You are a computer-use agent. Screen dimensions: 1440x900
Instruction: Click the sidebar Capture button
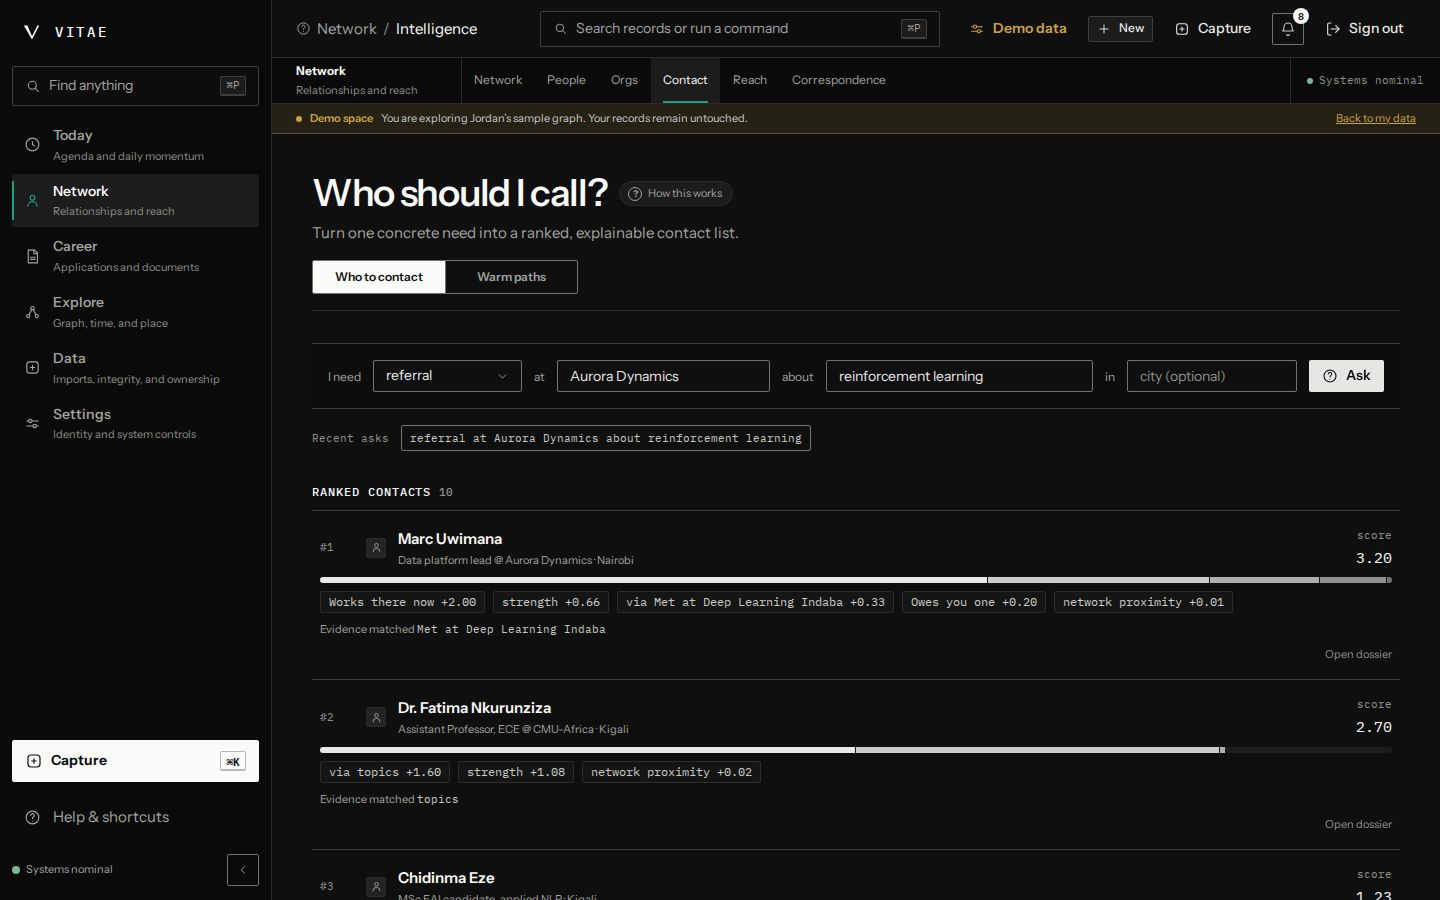(135, 761)
